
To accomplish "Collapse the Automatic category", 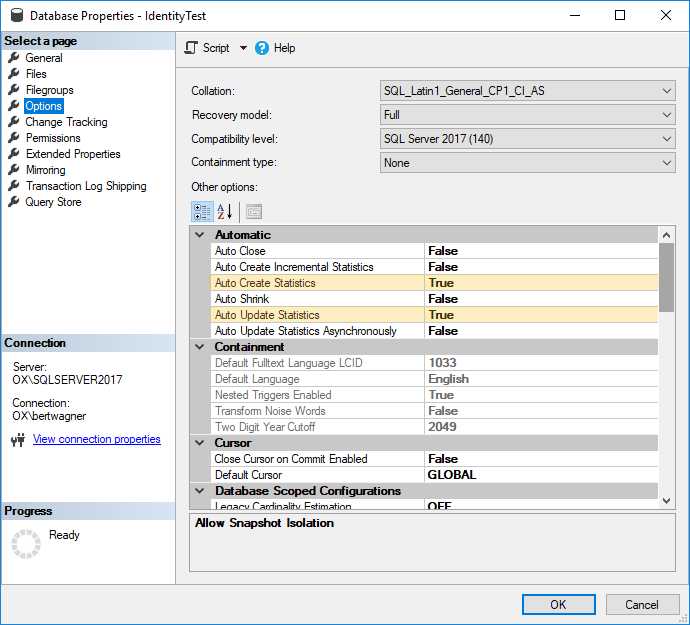I will (x=200, y=235).
